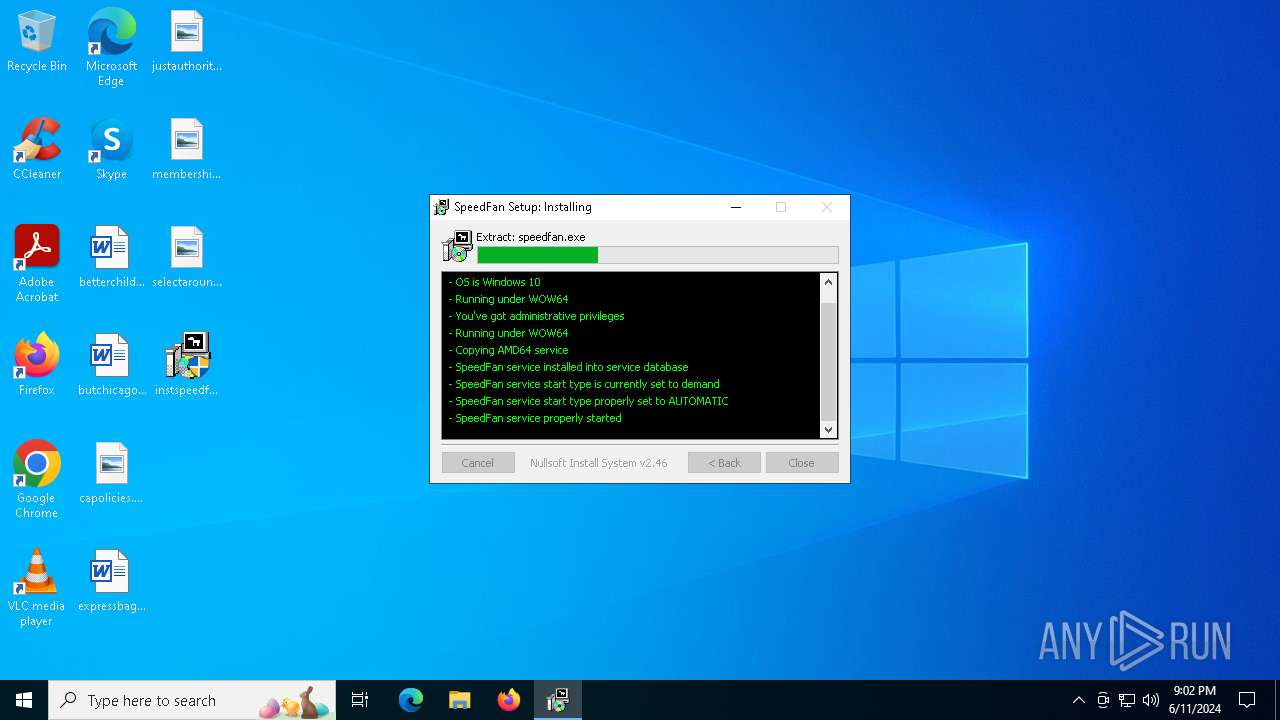Open the Recycle Bin desktop icon
Screen dimensions: 1280x720
tap(37, 42)
